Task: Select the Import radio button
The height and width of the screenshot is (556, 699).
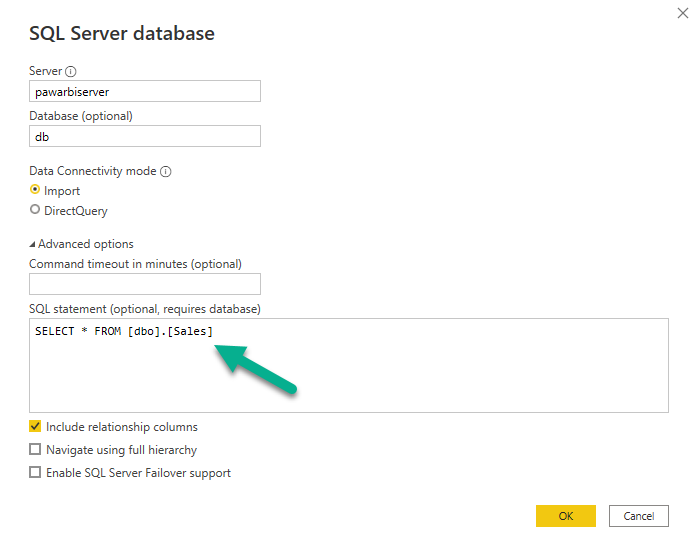Action: point(35,189)
